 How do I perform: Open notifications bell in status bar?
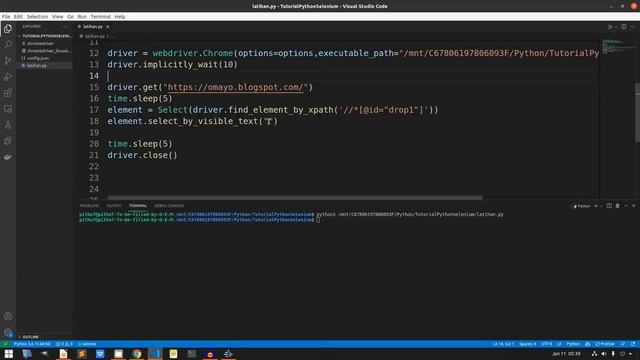(x=633, y=344)
